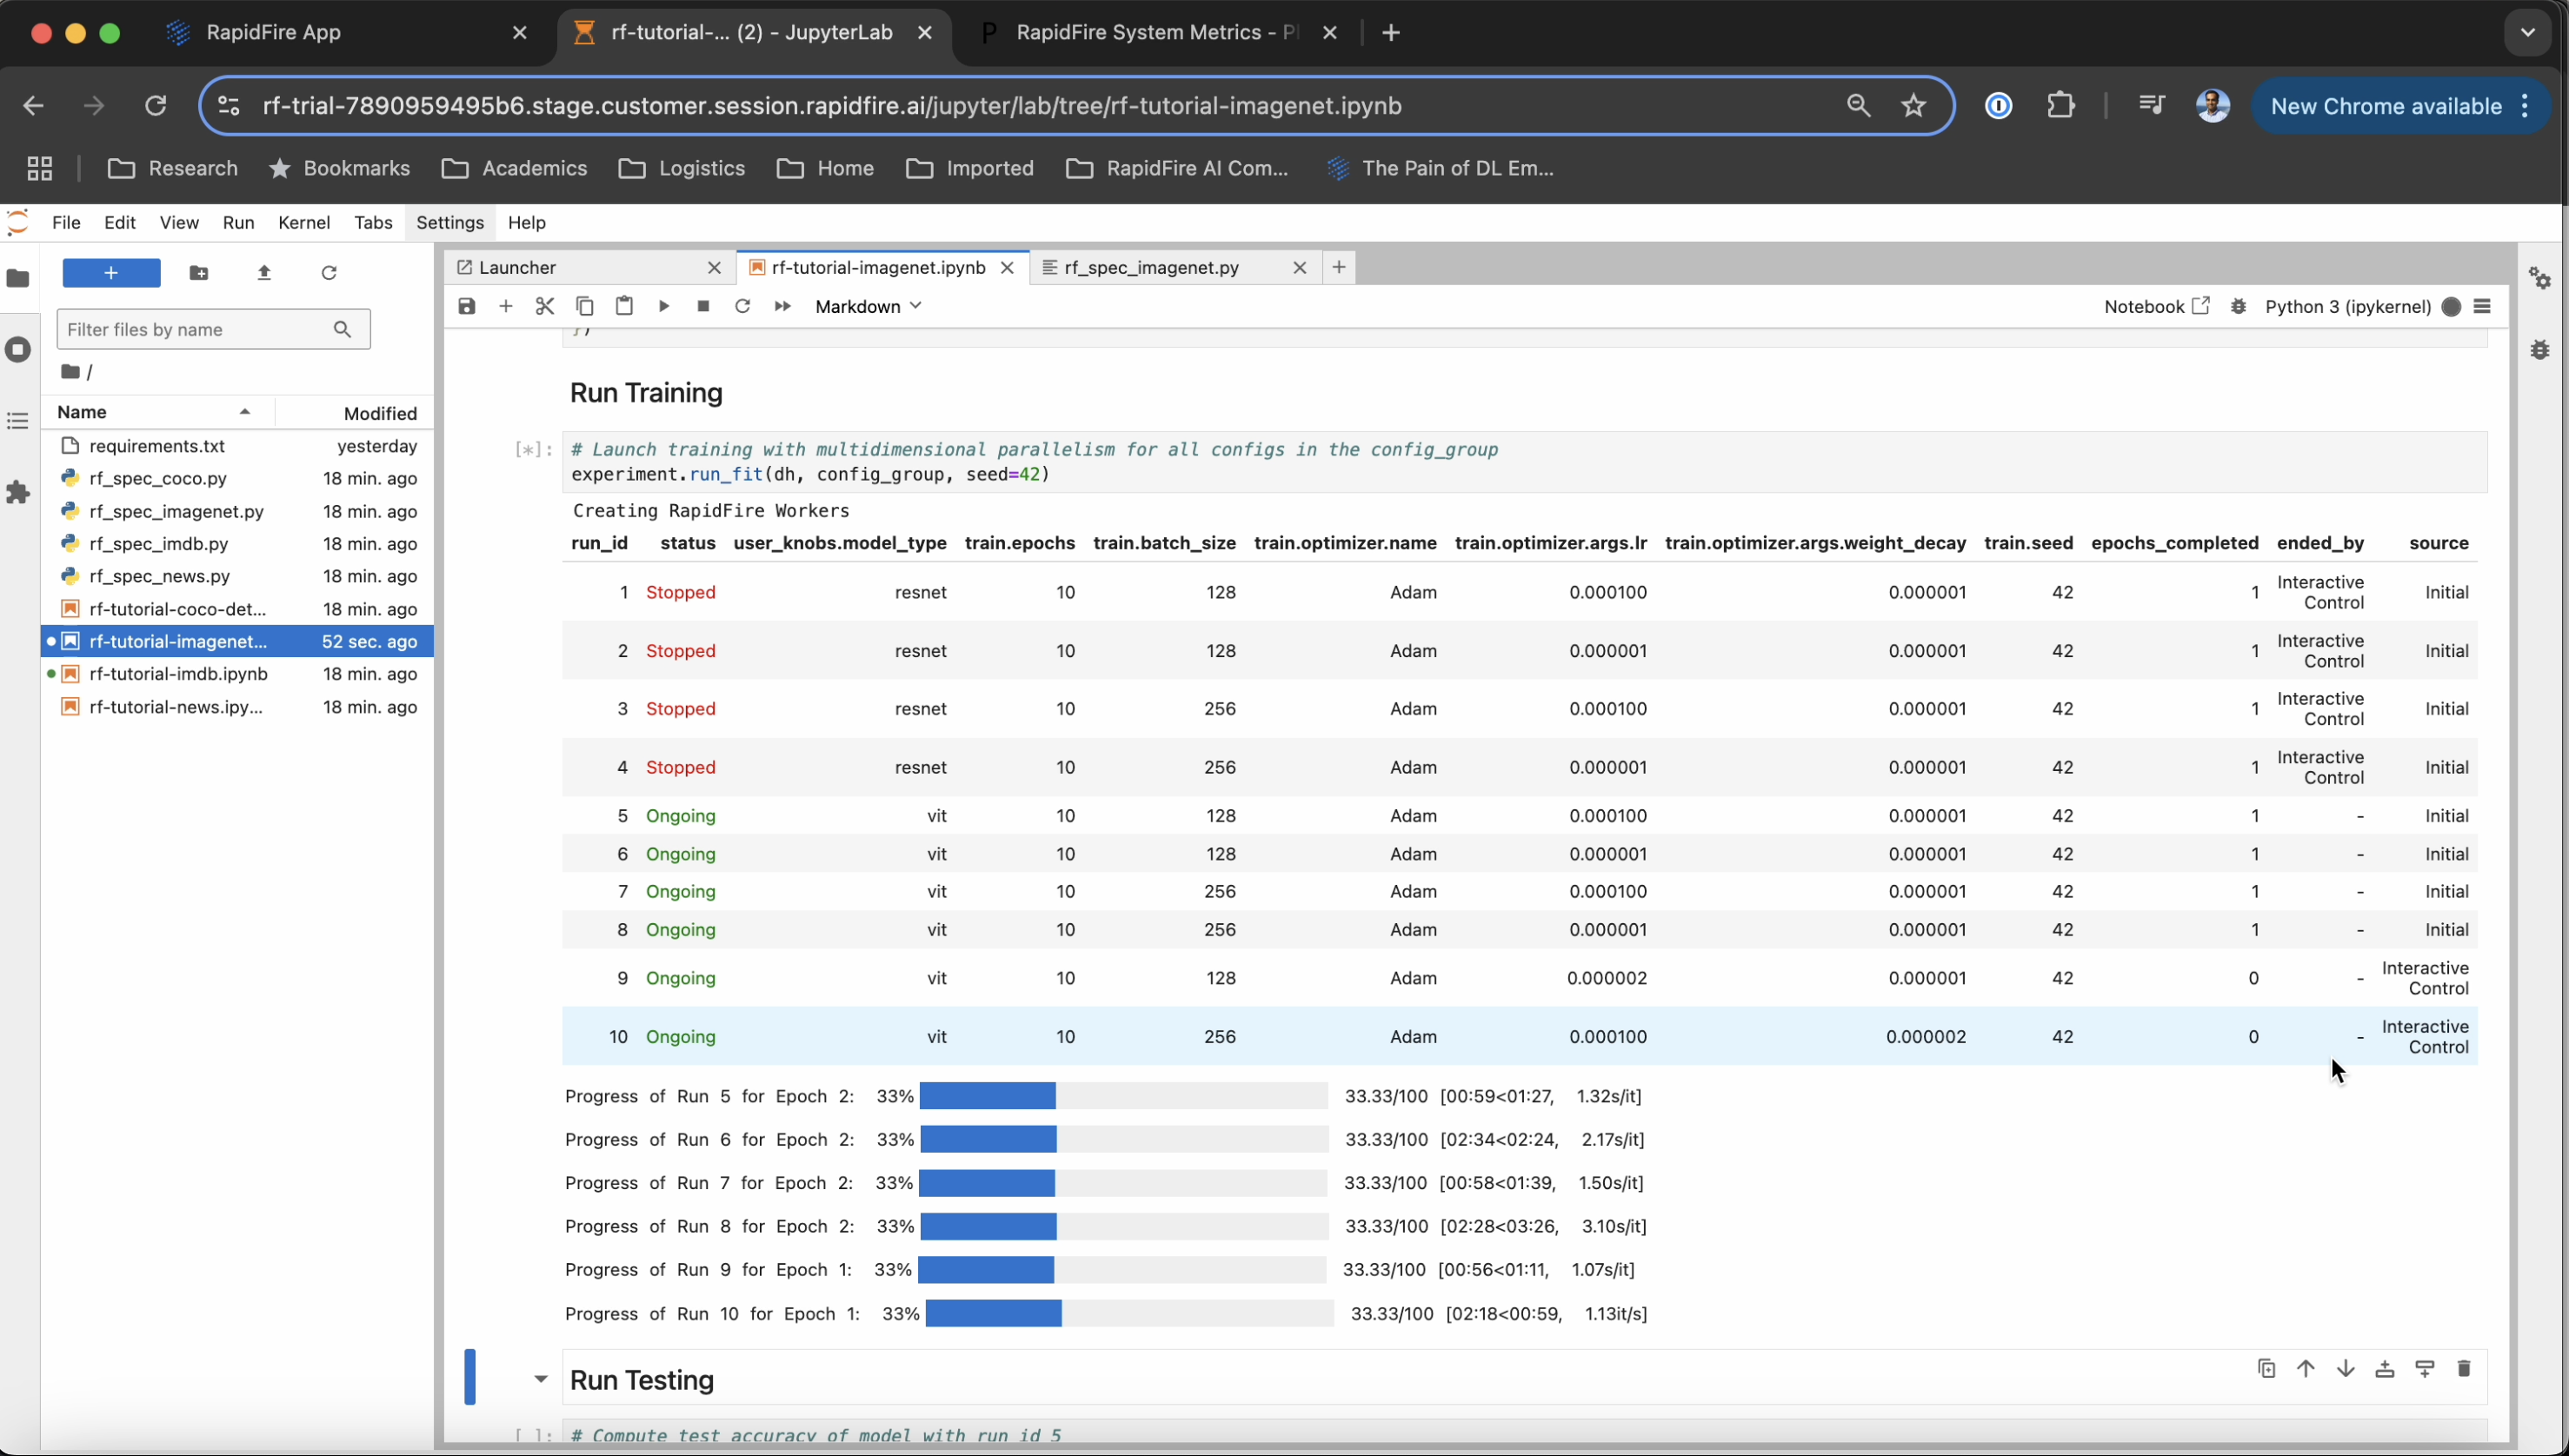Create a new folder in file browser
The height and width of the screenshot is (1456, 2569).
click(199, 273)
